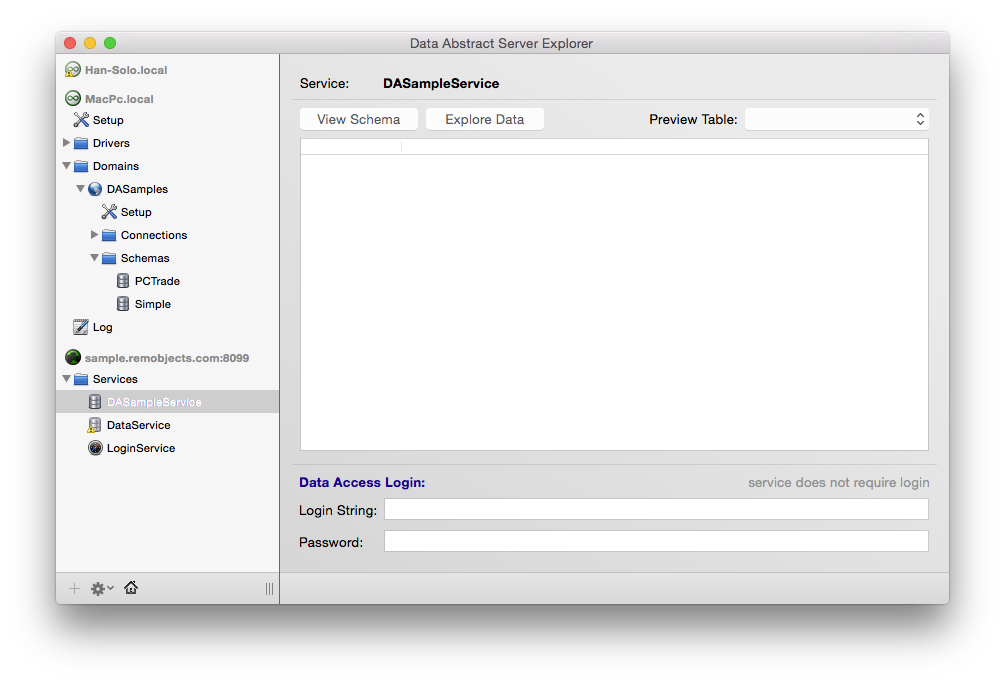
Task: Select the LoginService row
Action: [x=167, y=448]
